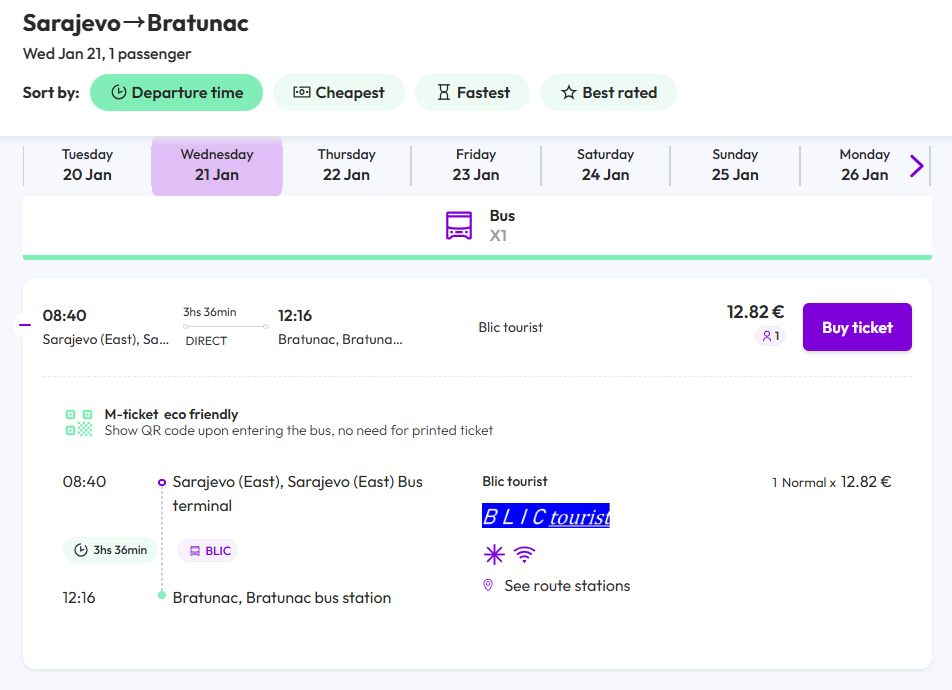
Task: Click the Blic tourist carrier name in summary row
Action: [x=511, y=327]
